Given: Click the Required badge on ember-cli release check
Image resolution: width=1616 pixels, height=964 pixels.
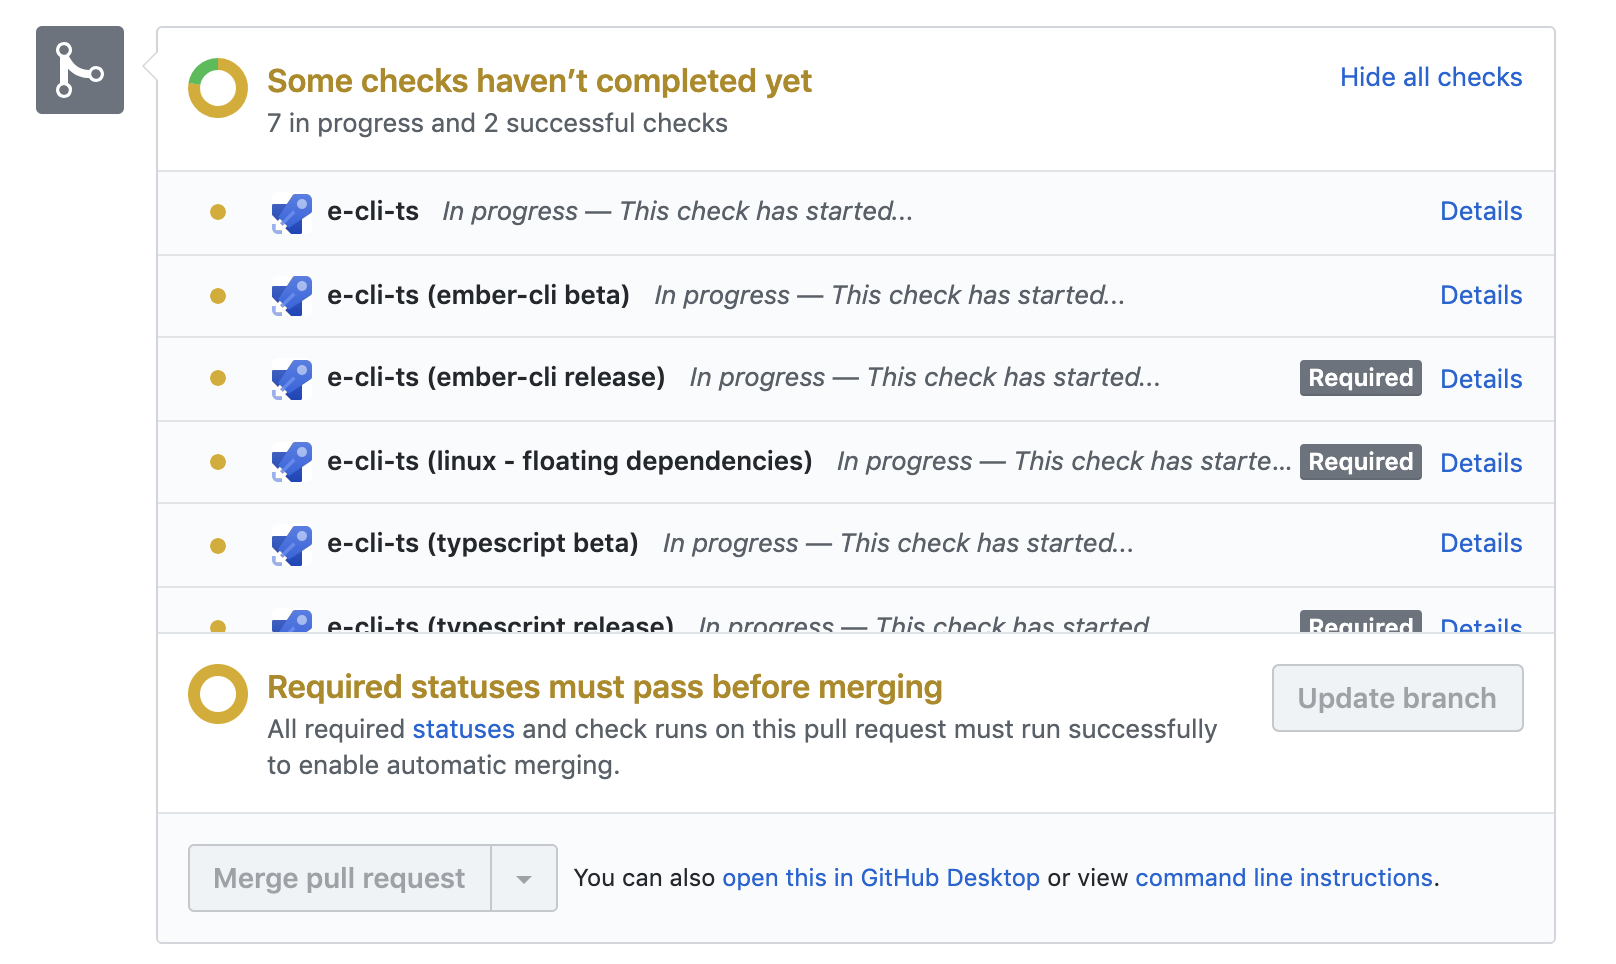Looking at the screenshot, I should click(1360, 378).
